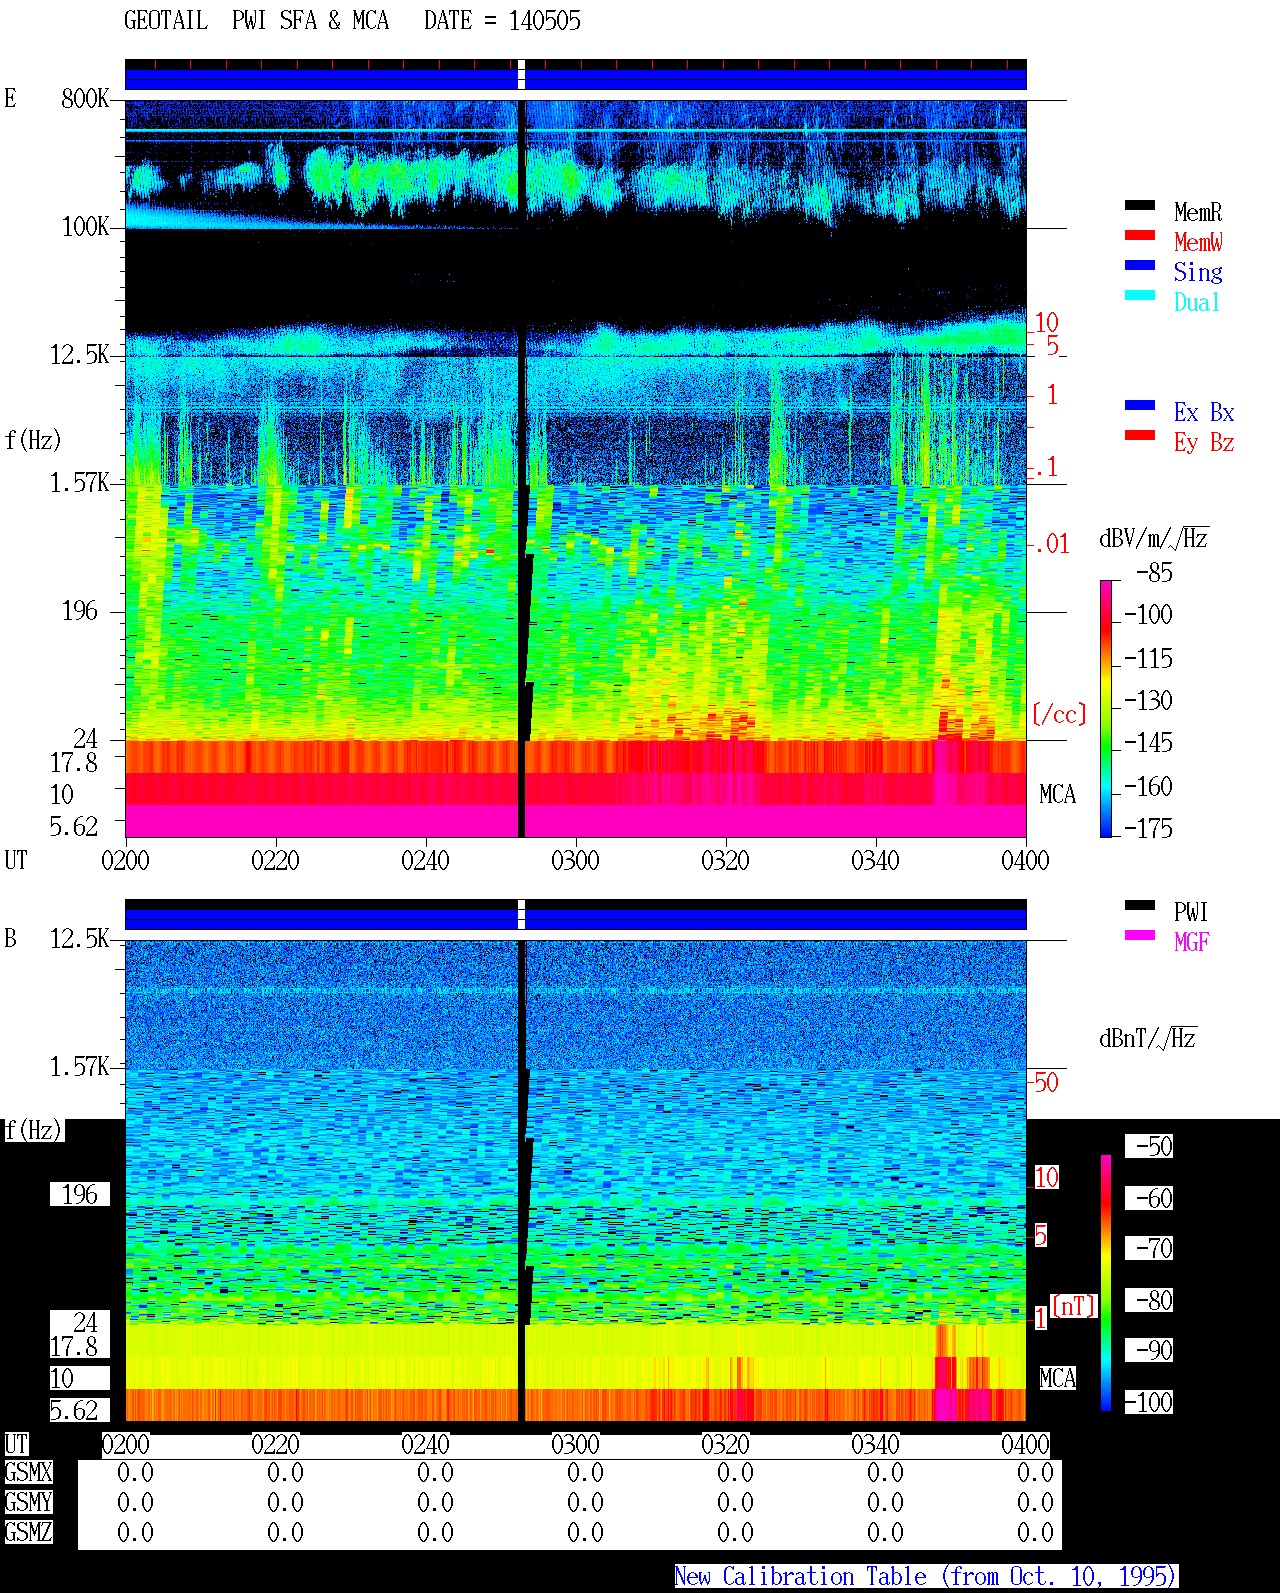The image size is (1280, 1593).
Task: Click the -85 color scale value
Action: [1154, 573]
